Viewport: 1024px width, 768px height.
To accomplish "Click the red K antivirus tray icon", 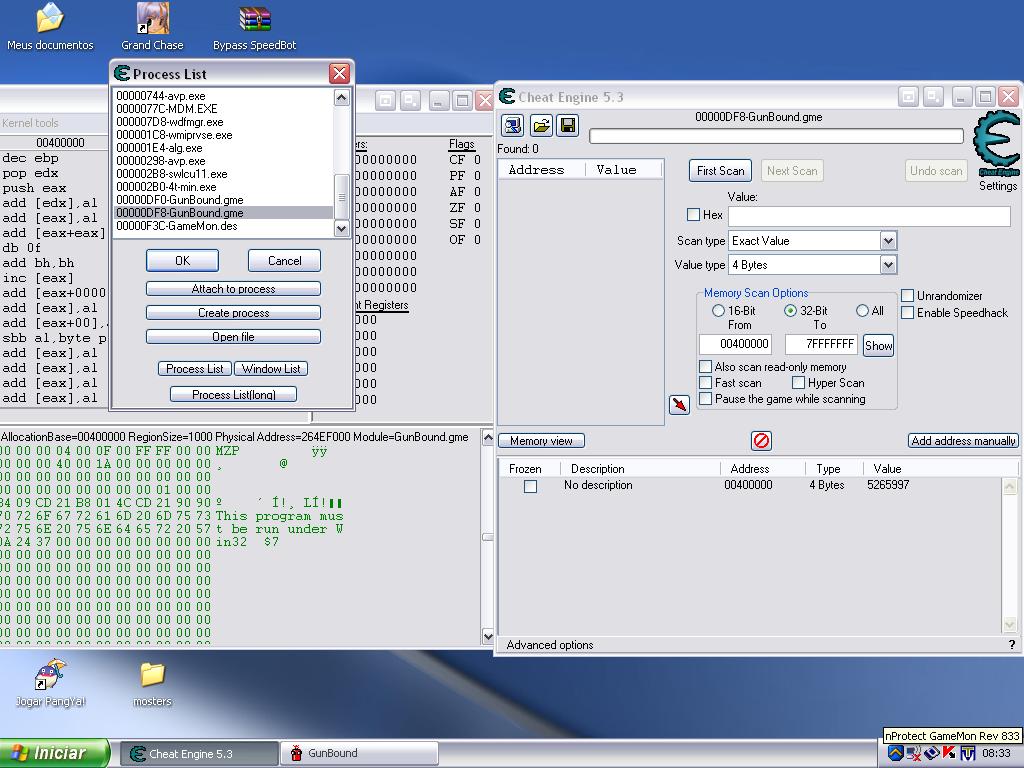I will (x=950, y=754).
